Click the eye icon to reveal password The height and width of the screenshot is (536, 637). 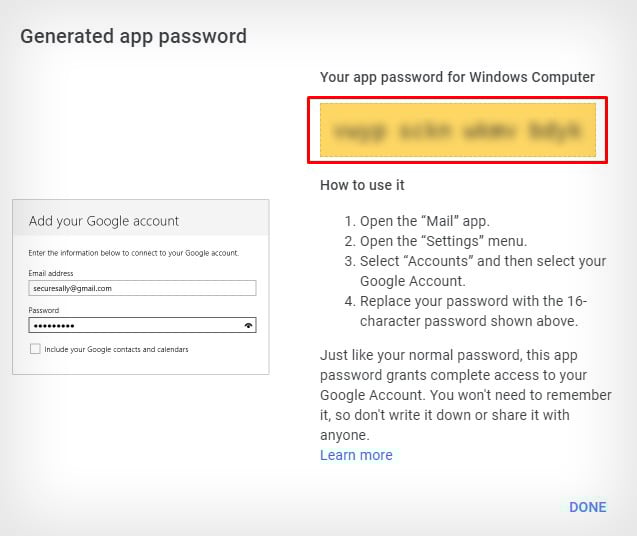pyautogui.click(x=248, y=326)
